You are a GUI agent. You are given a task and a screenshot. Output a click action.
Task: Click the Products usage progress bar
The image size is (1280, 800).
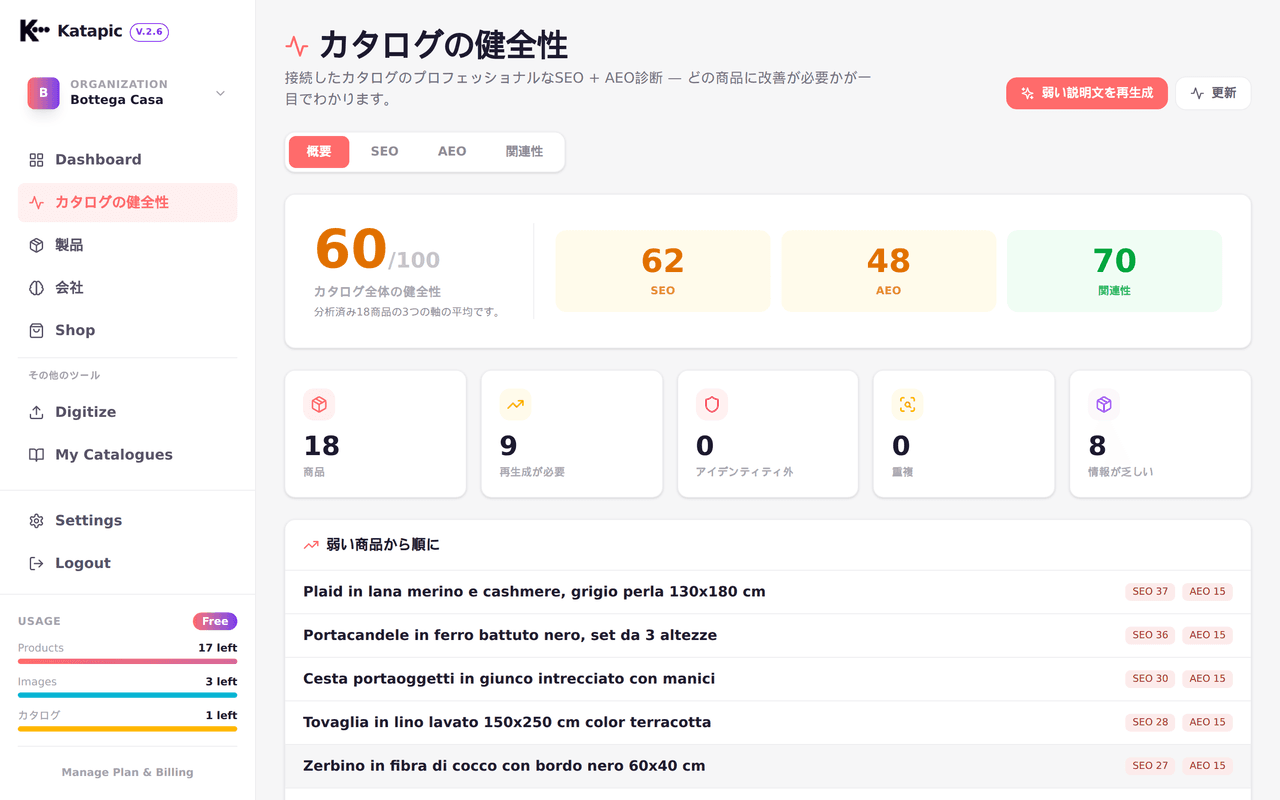[128, 661]
